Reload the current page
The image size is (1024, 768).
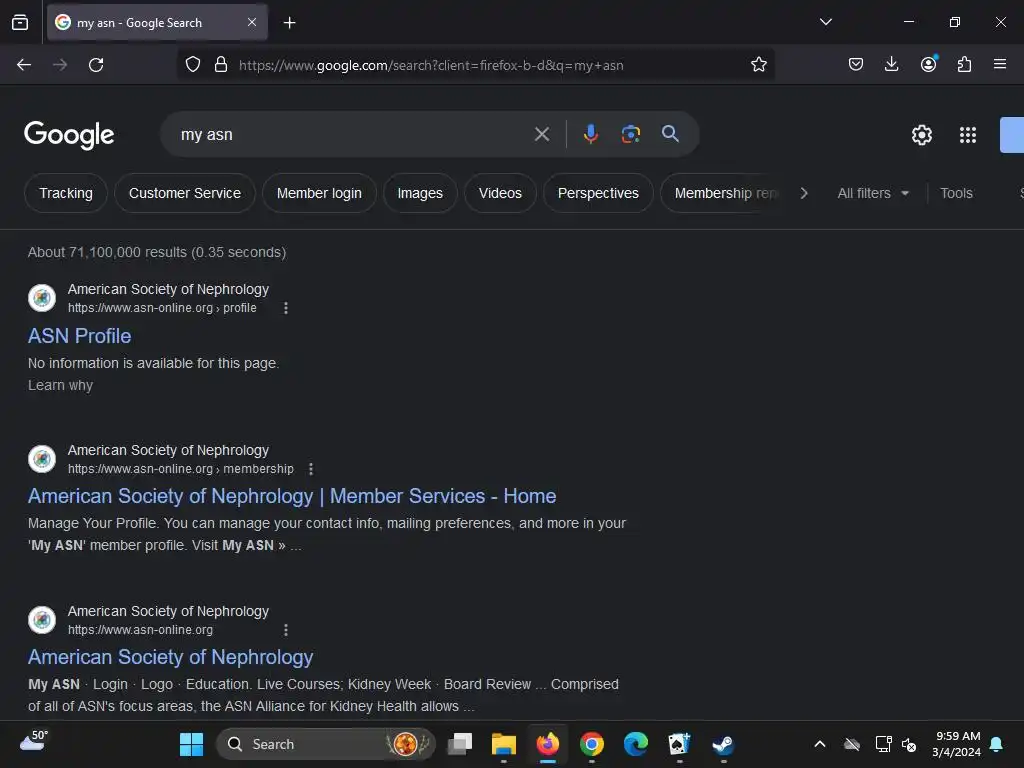(x=96, y=65)
